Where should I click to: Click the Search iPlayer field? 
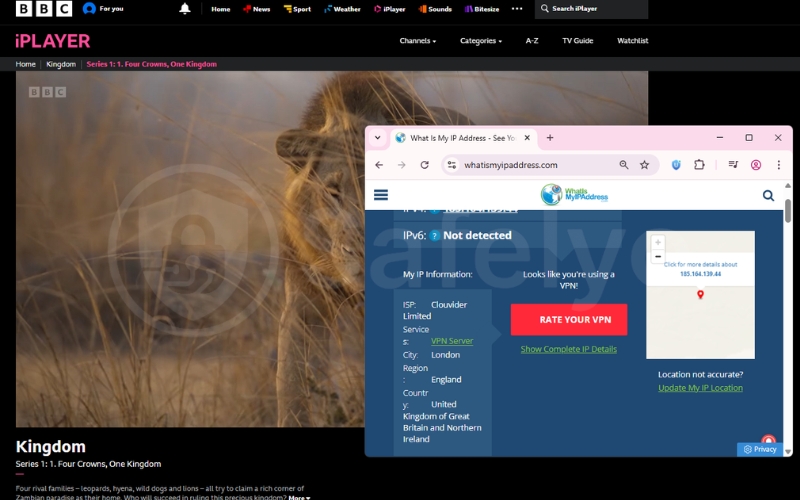591,9
